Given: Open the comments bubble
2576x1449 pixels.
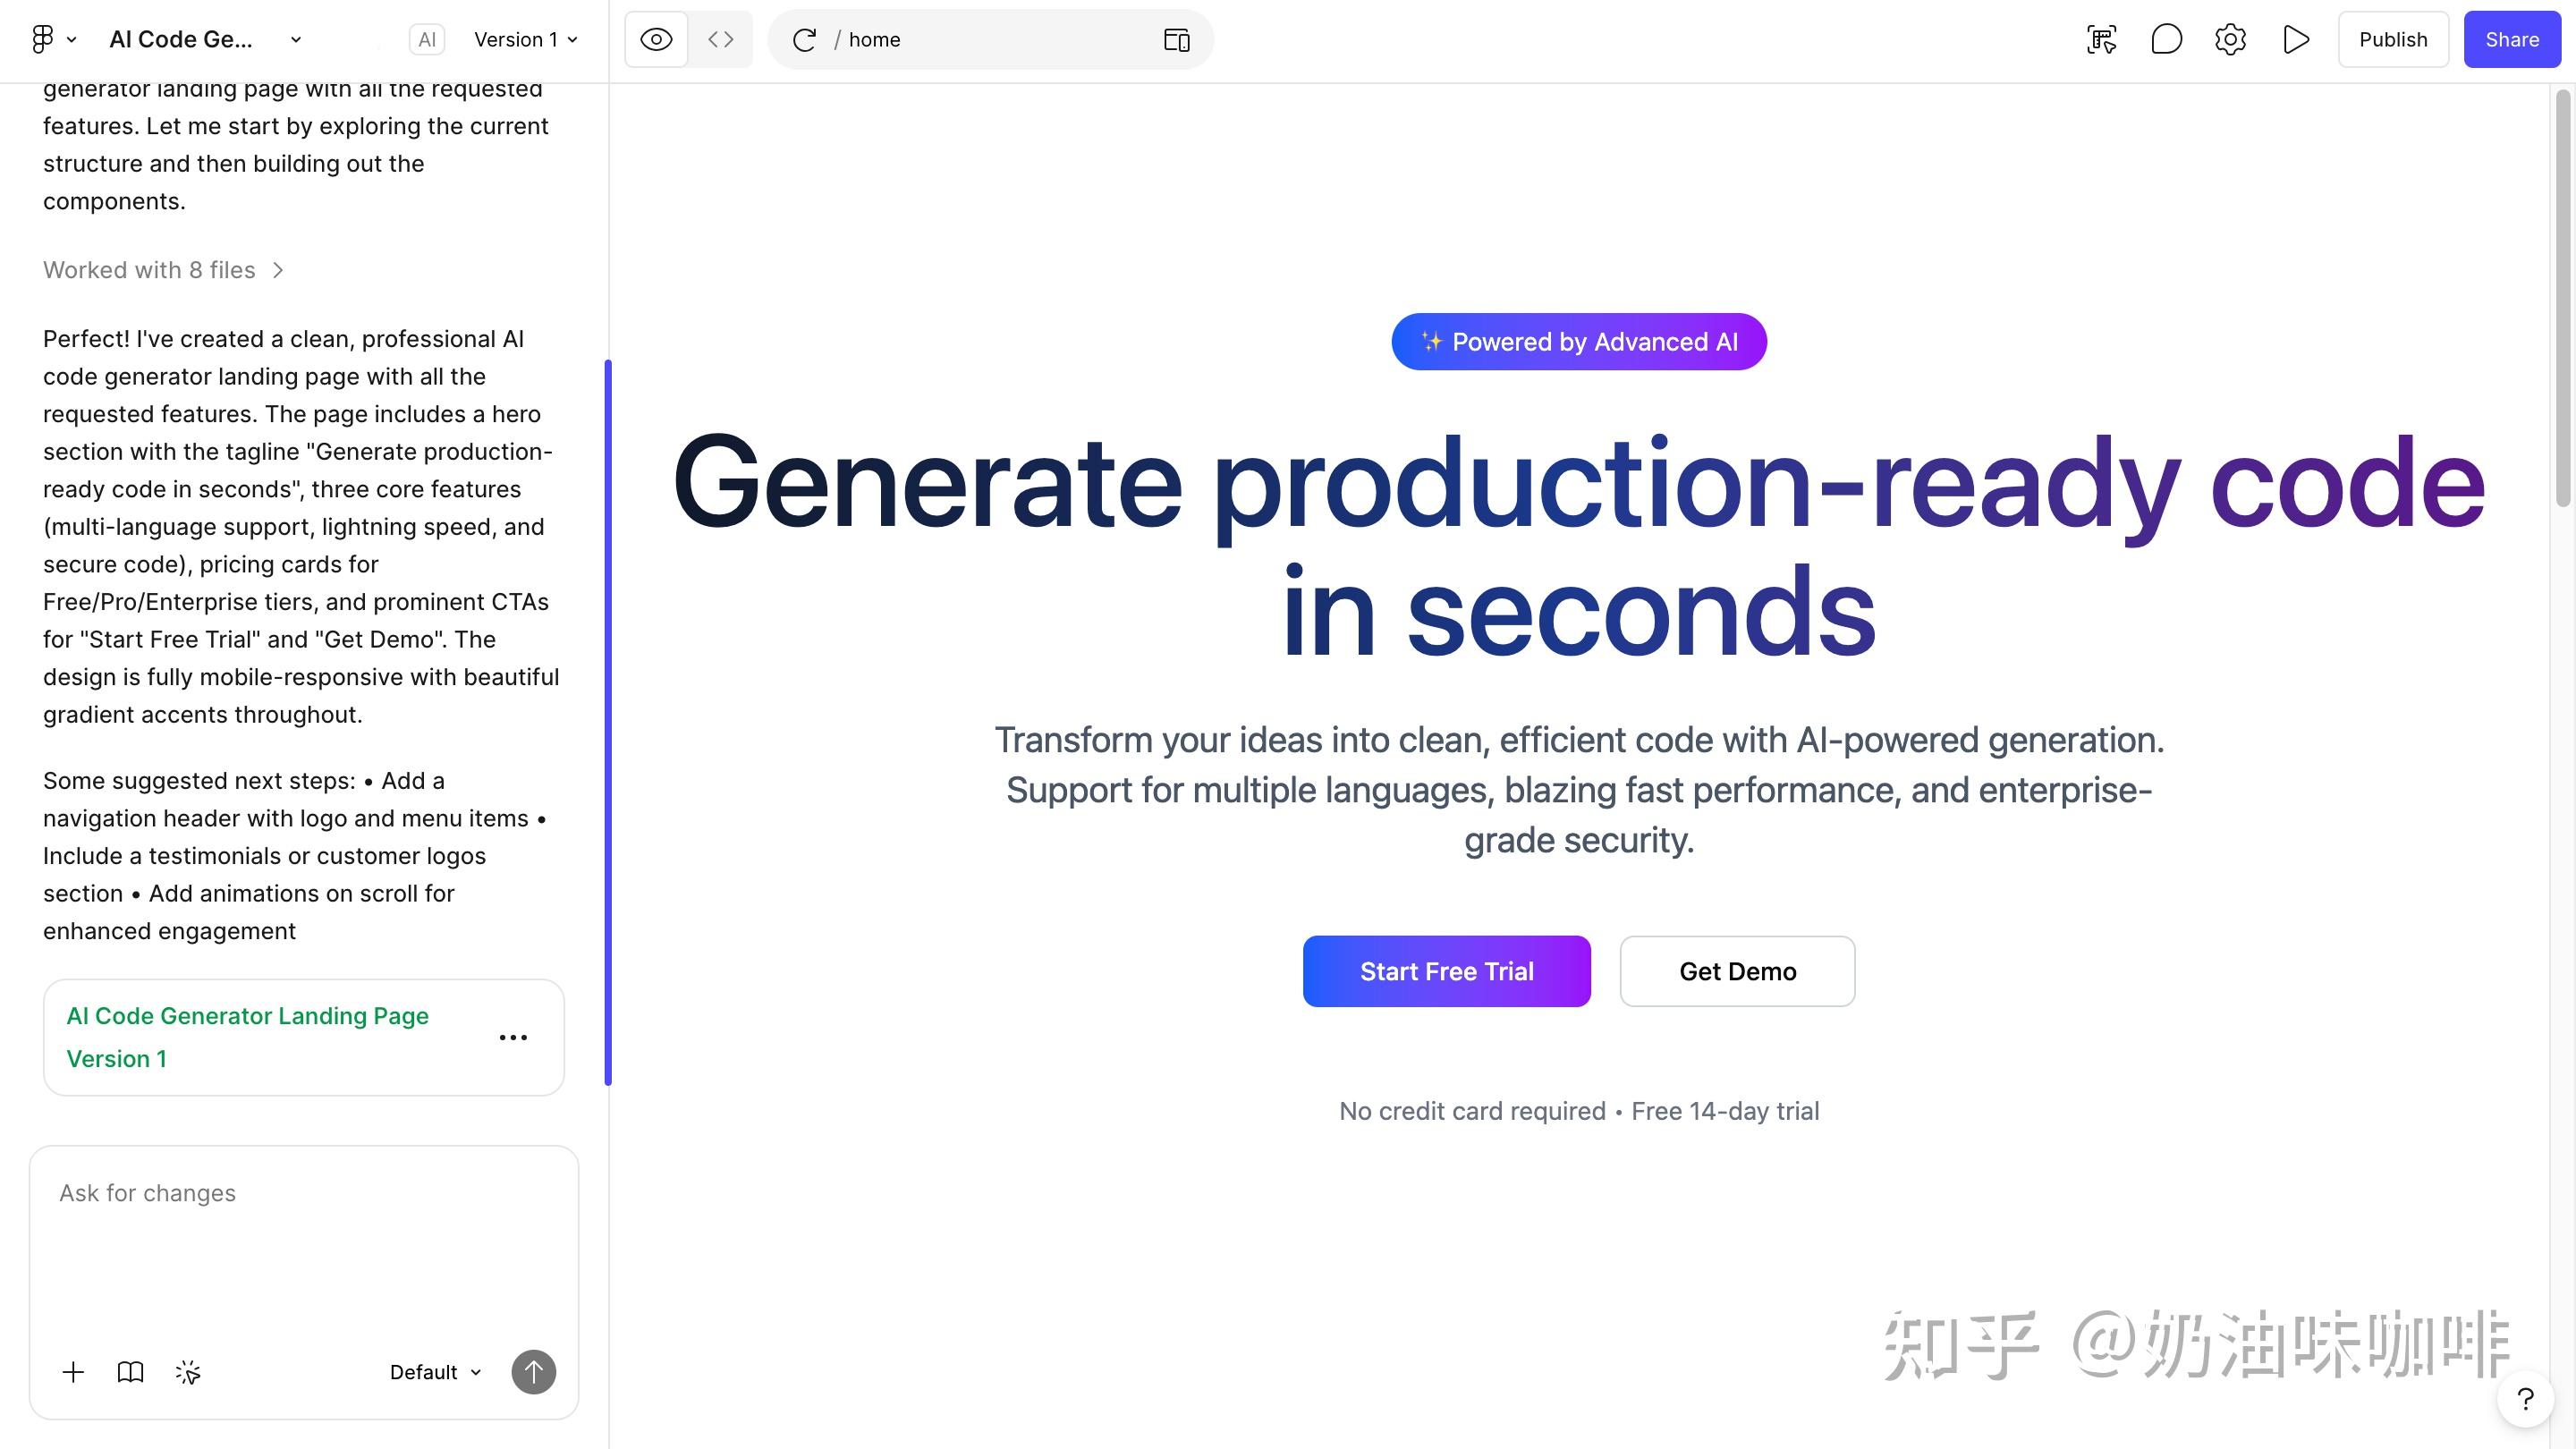Looking at the screenshot, I should point(2166,40).
